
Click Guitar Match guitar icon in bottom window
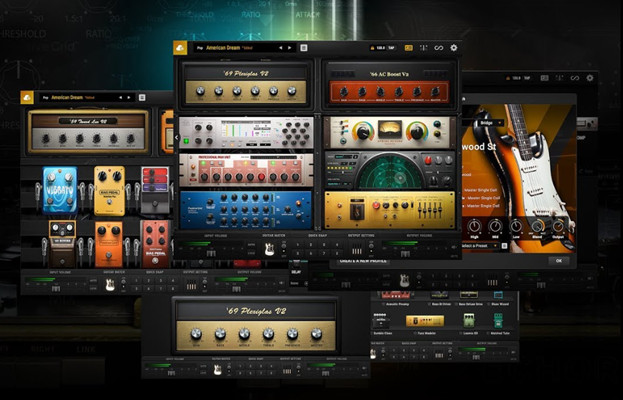point(217,369)
